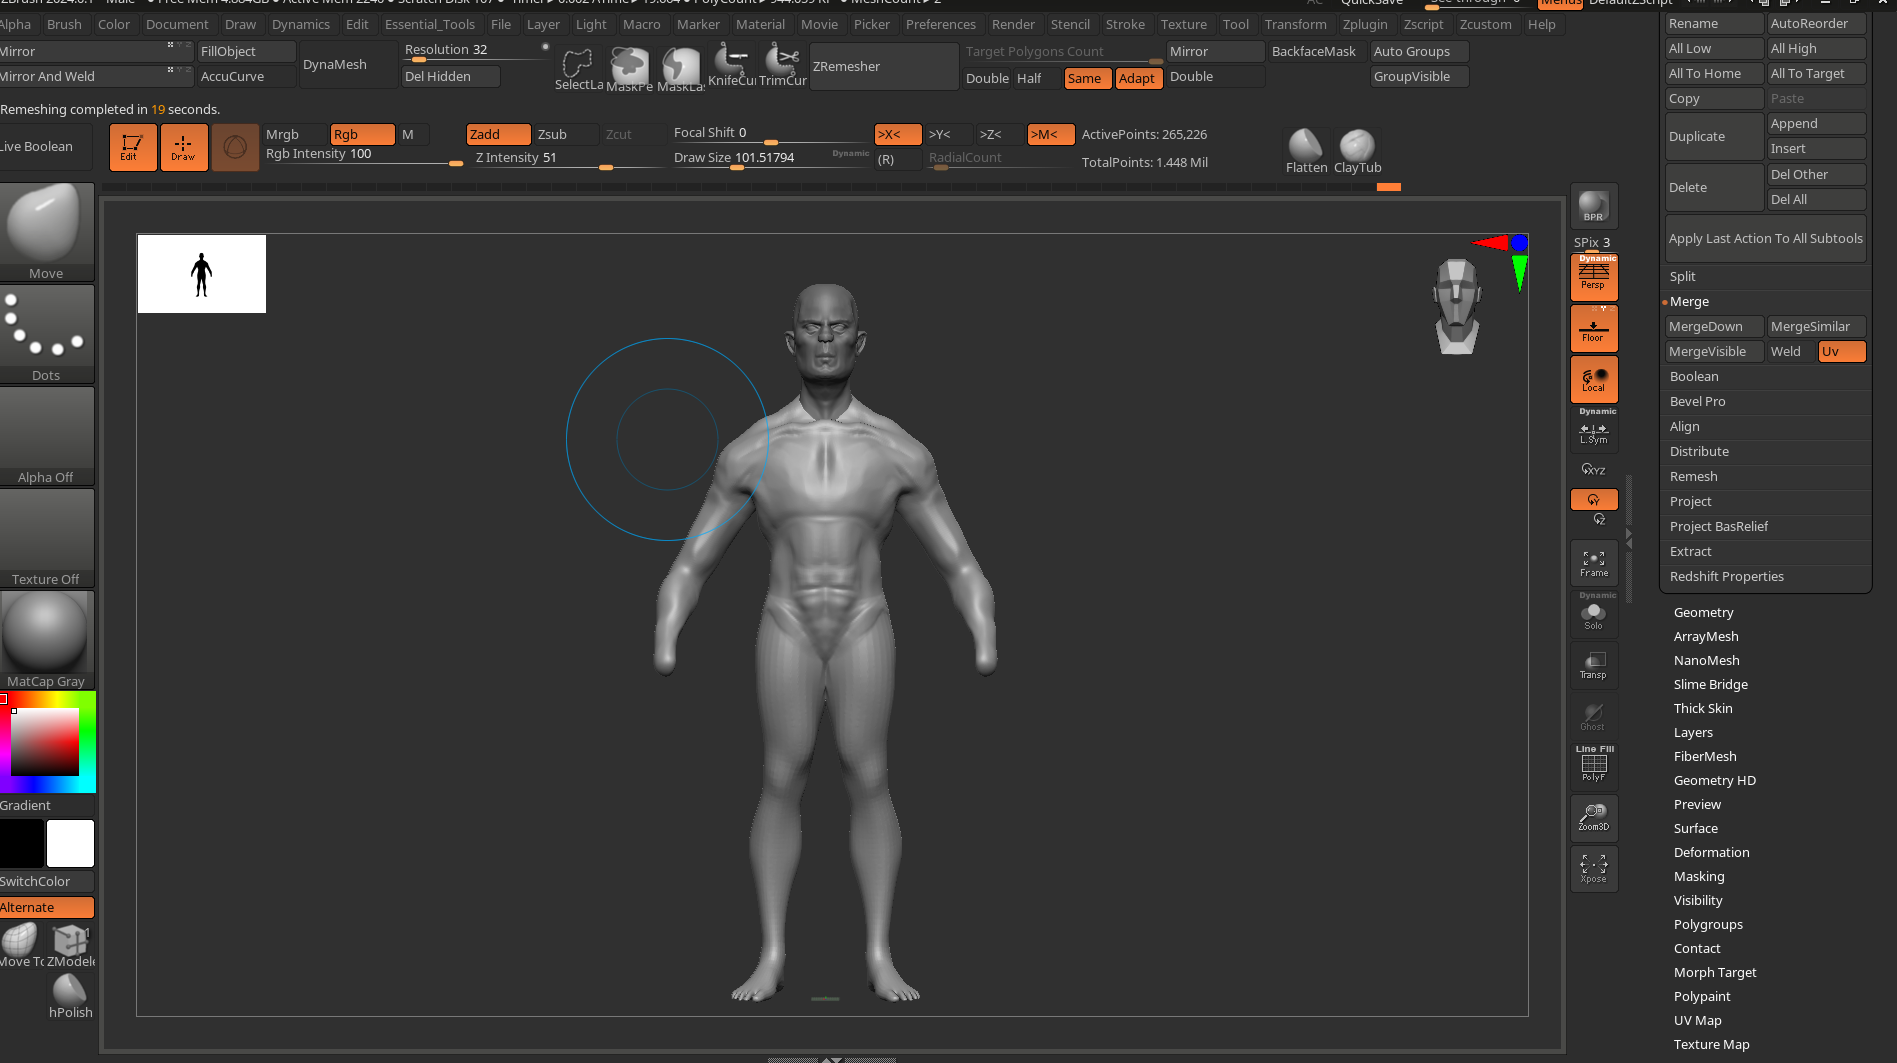Toggle Mrgb paint mode
Image resolution: width=1897 pixels, height=1063 pixels.
pyautogui.click(x=295, y=135)
